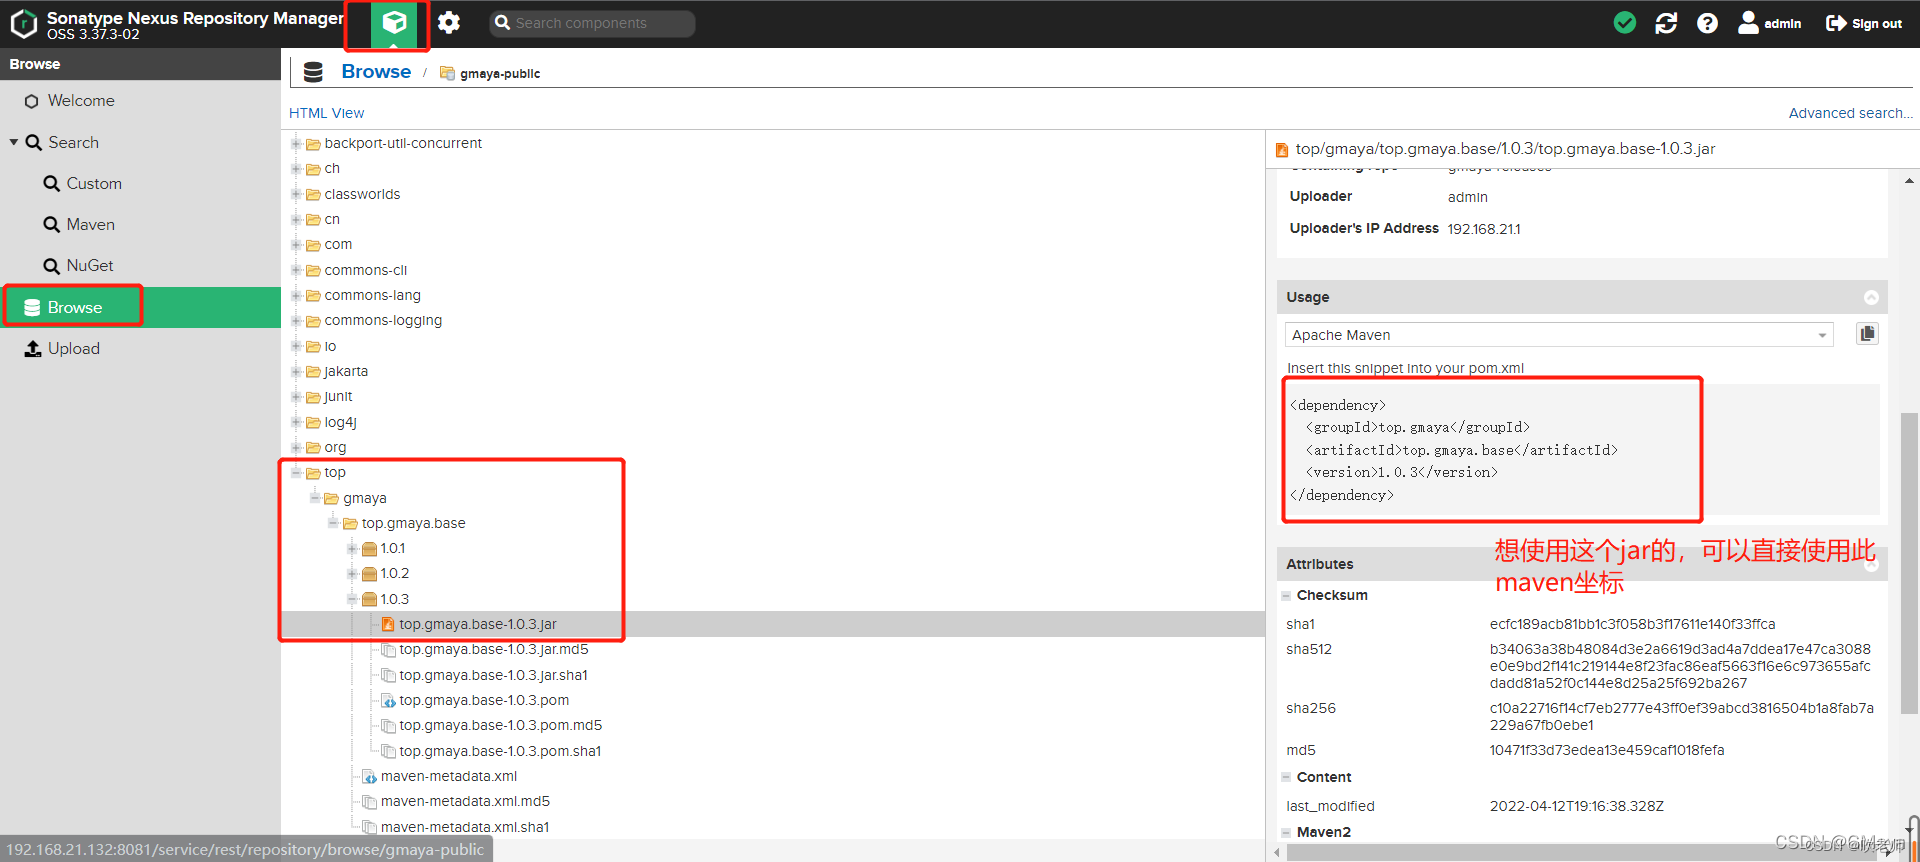Select the commons-lang folder icon
The height and width of the screenshot is (862, 1920).
313,295
